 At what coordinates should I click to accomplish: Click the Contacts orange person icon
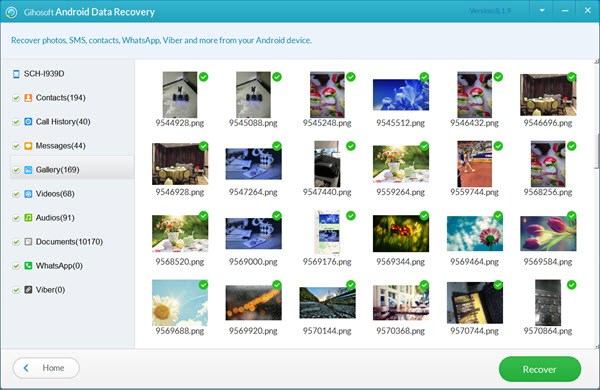tap(28, 98)
